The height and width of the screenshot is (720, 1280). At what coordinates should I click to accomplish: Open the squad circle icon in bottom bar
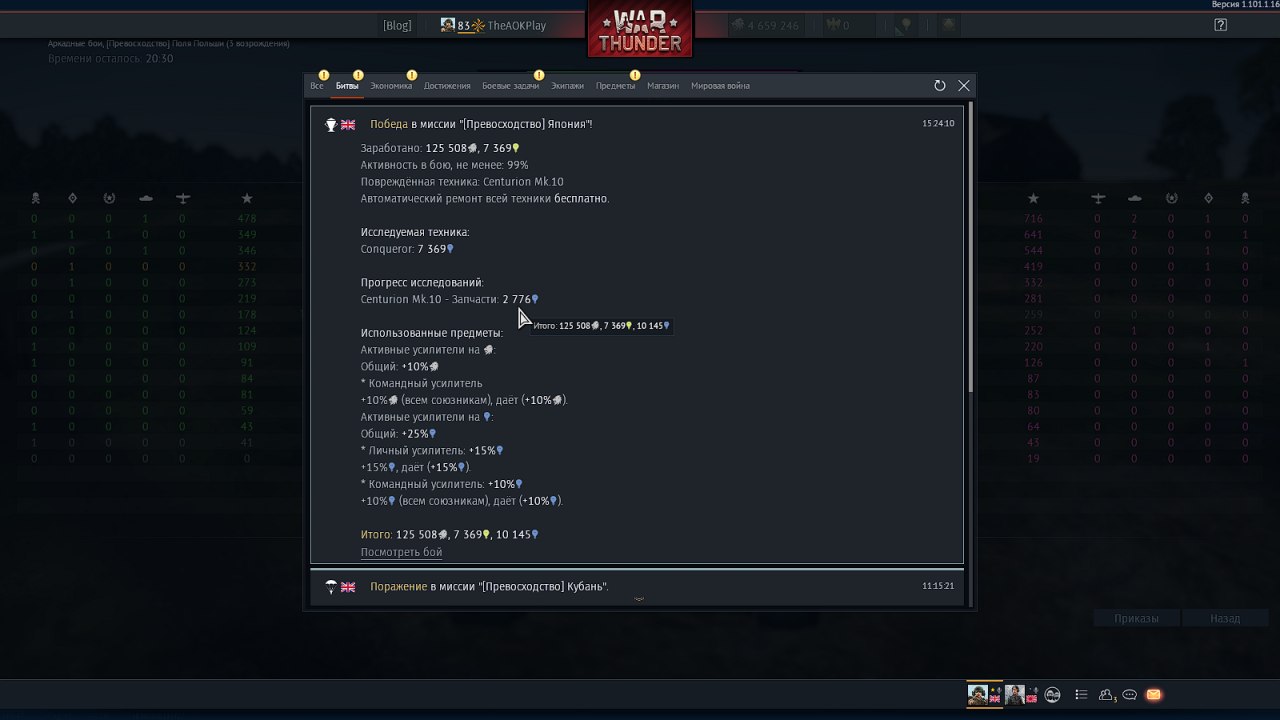(x=1052, y=695)
